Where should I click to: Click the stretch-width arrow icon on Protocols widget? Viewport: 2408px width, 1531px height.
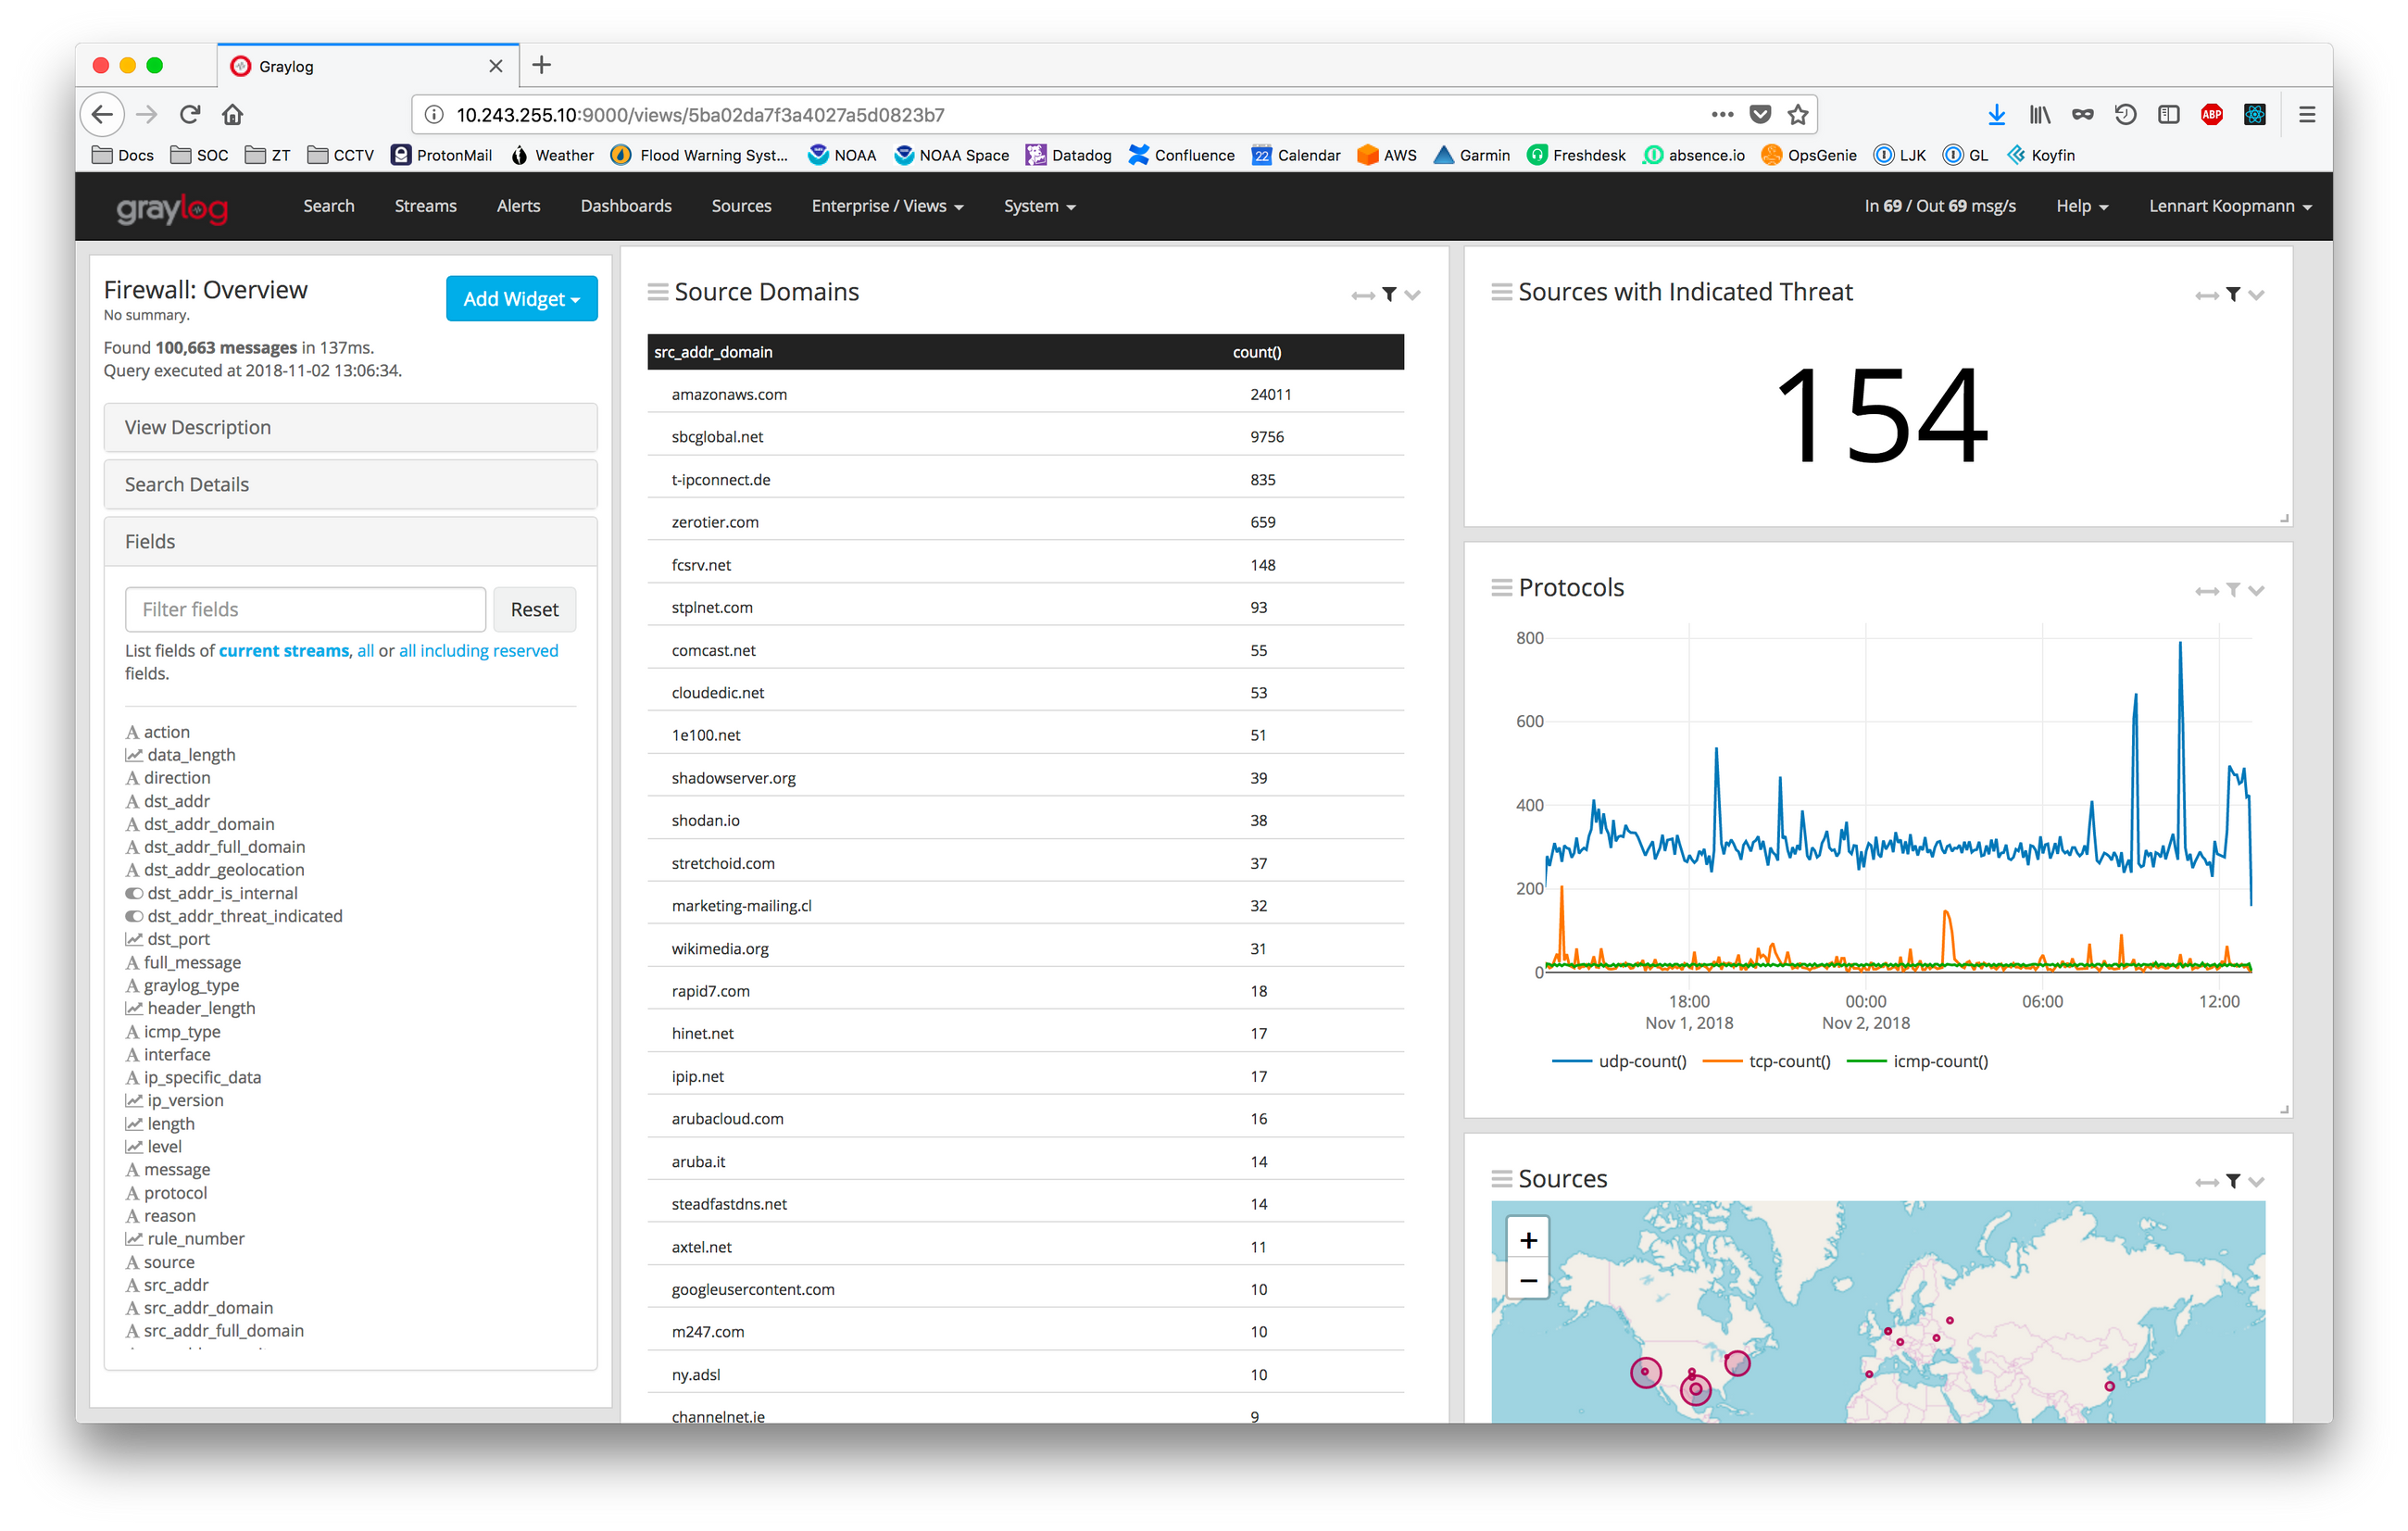[x=2206, y=591]
